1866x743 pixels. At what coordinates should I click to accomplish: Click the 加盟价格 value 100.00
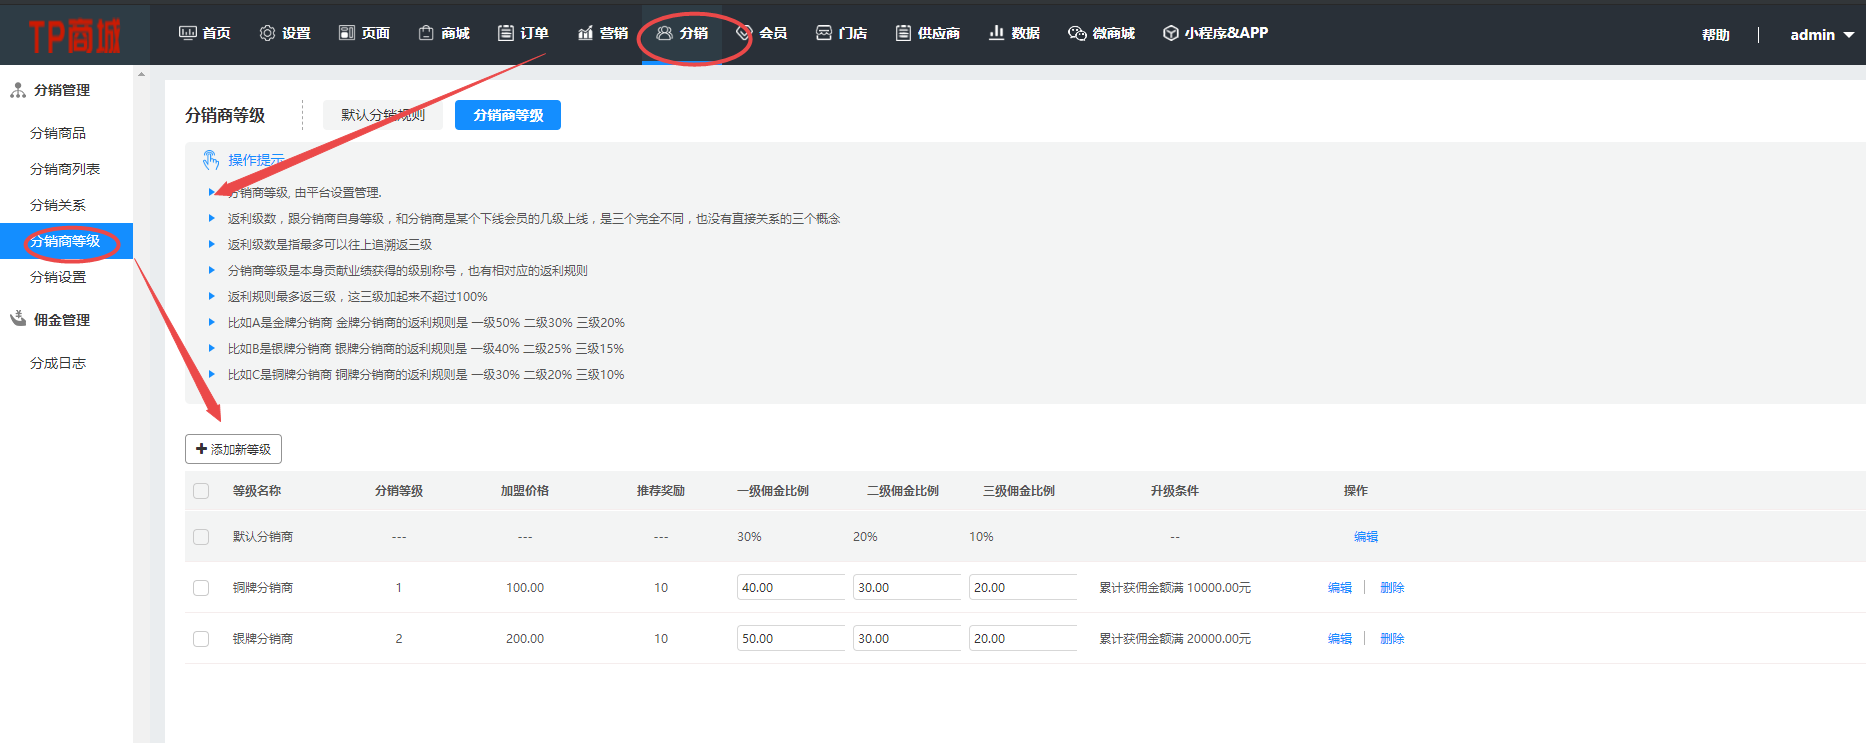tap(525, 588)
